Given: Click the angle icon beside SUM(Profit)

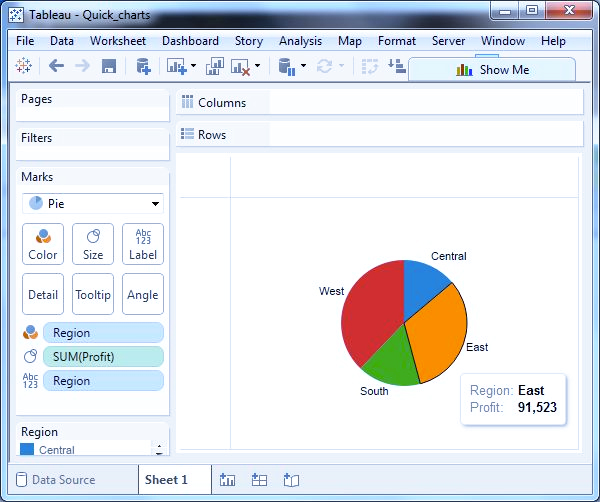Looking at the screenshot, I should click(30, 356).
